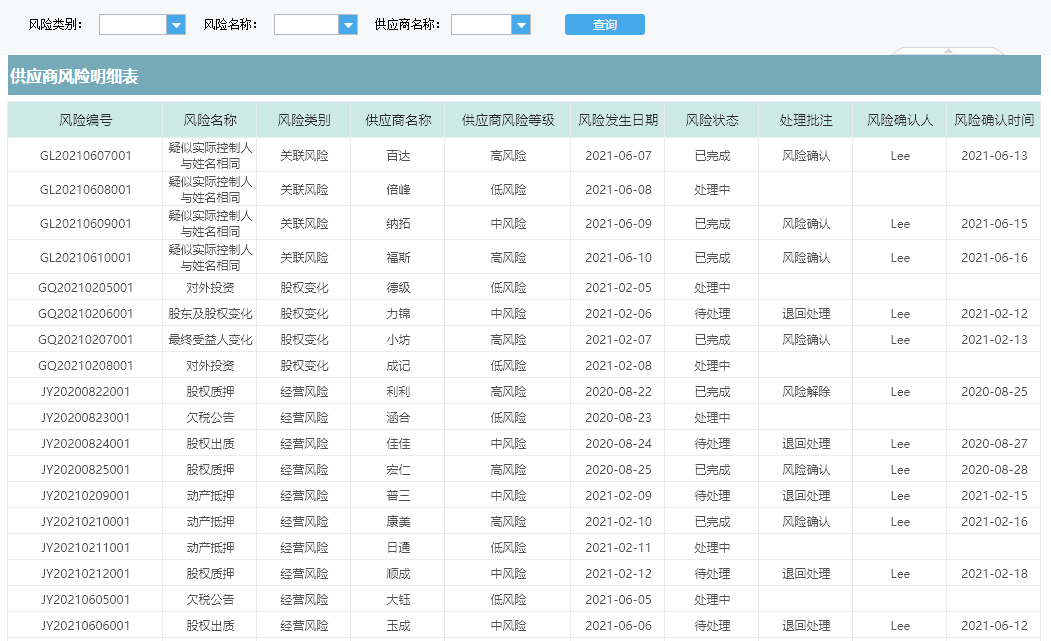
Task: Click the 风险名称 column header
Action: pos(210,120)
